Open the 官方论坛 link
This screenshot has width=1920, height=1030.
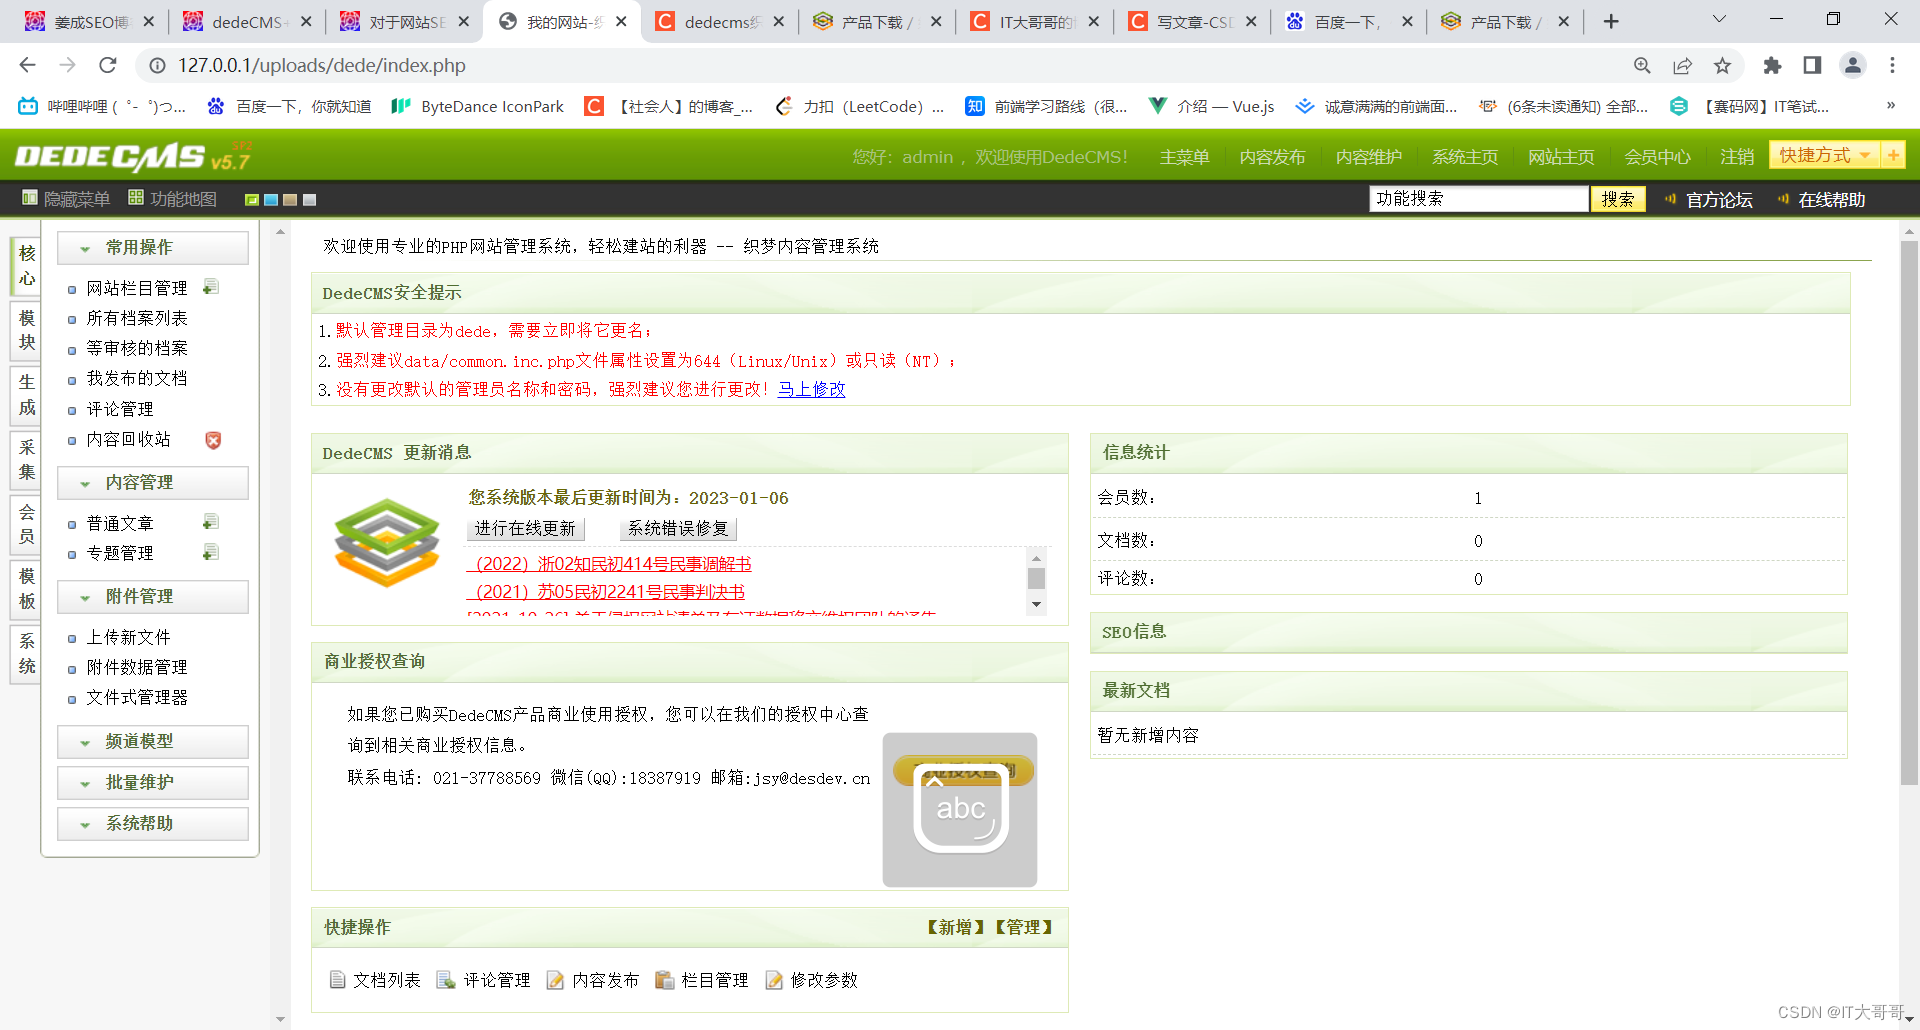[1719, 200]
